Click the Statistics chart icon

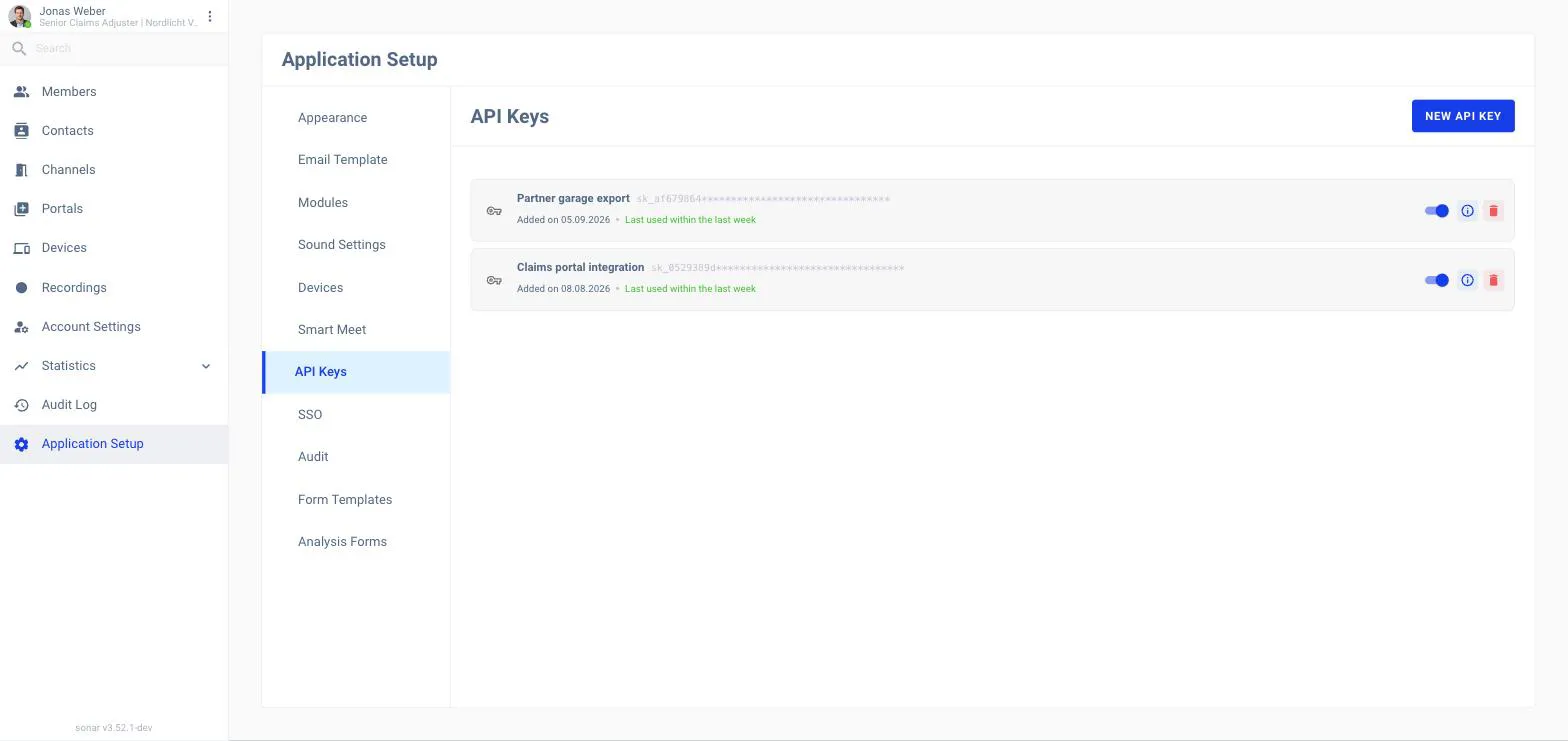pyautogui.click(x=21, y=366)
